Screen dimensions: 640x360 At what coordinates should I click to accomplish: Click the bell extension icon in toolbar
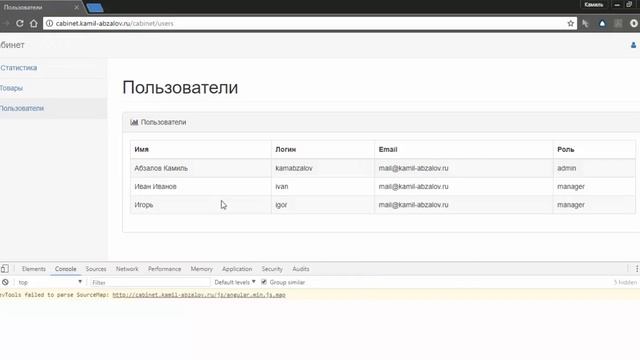point(602,23)
